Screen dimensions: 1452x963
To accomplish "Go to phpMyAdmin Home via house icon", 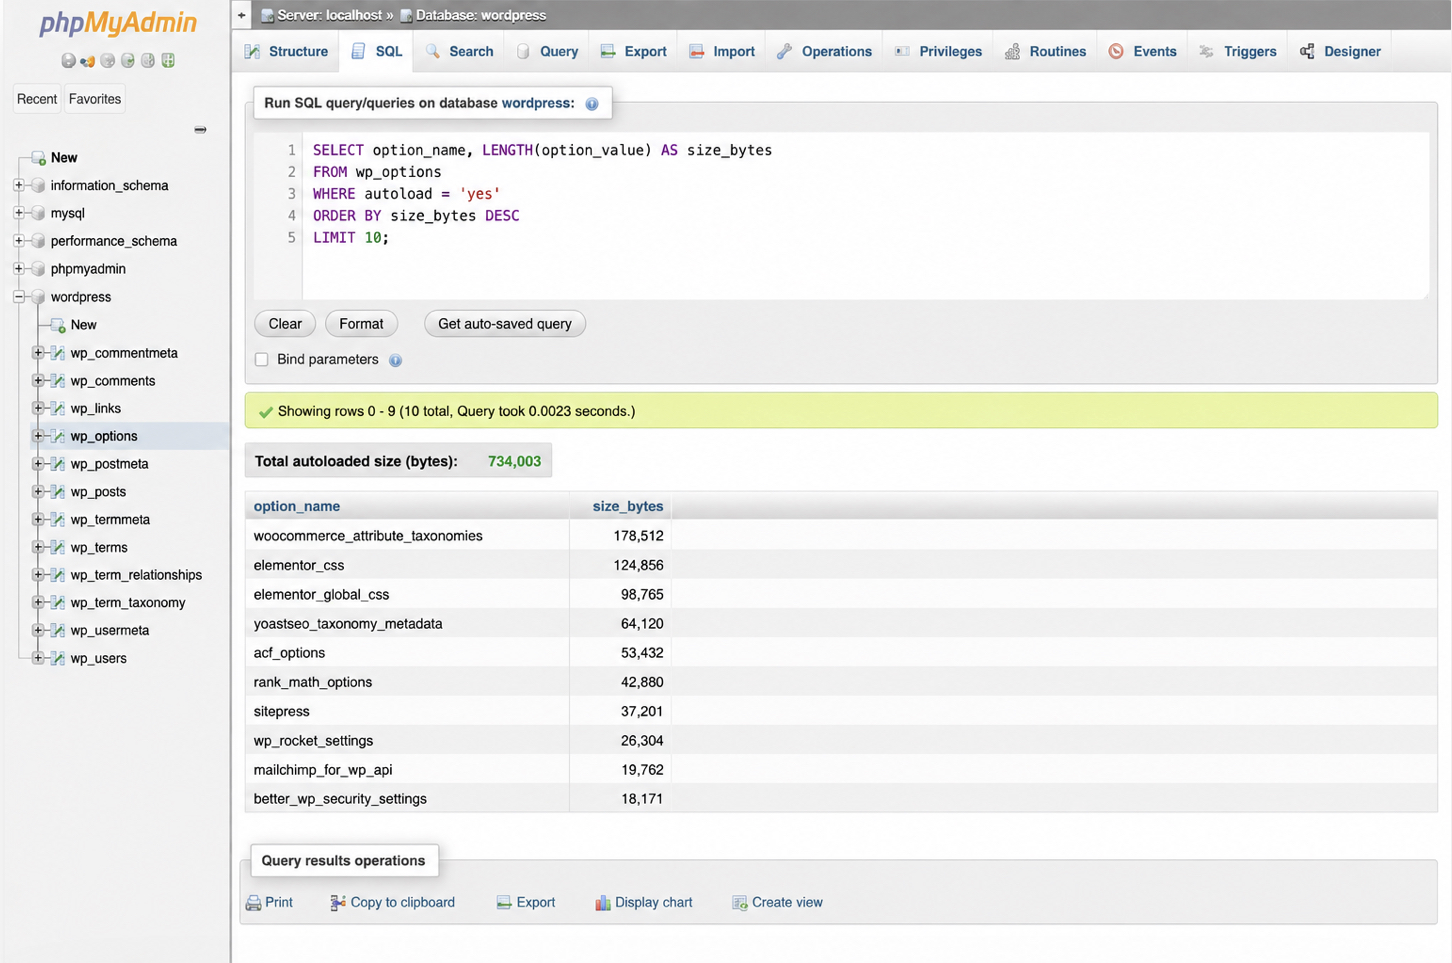I will click(x=68, y=60).
